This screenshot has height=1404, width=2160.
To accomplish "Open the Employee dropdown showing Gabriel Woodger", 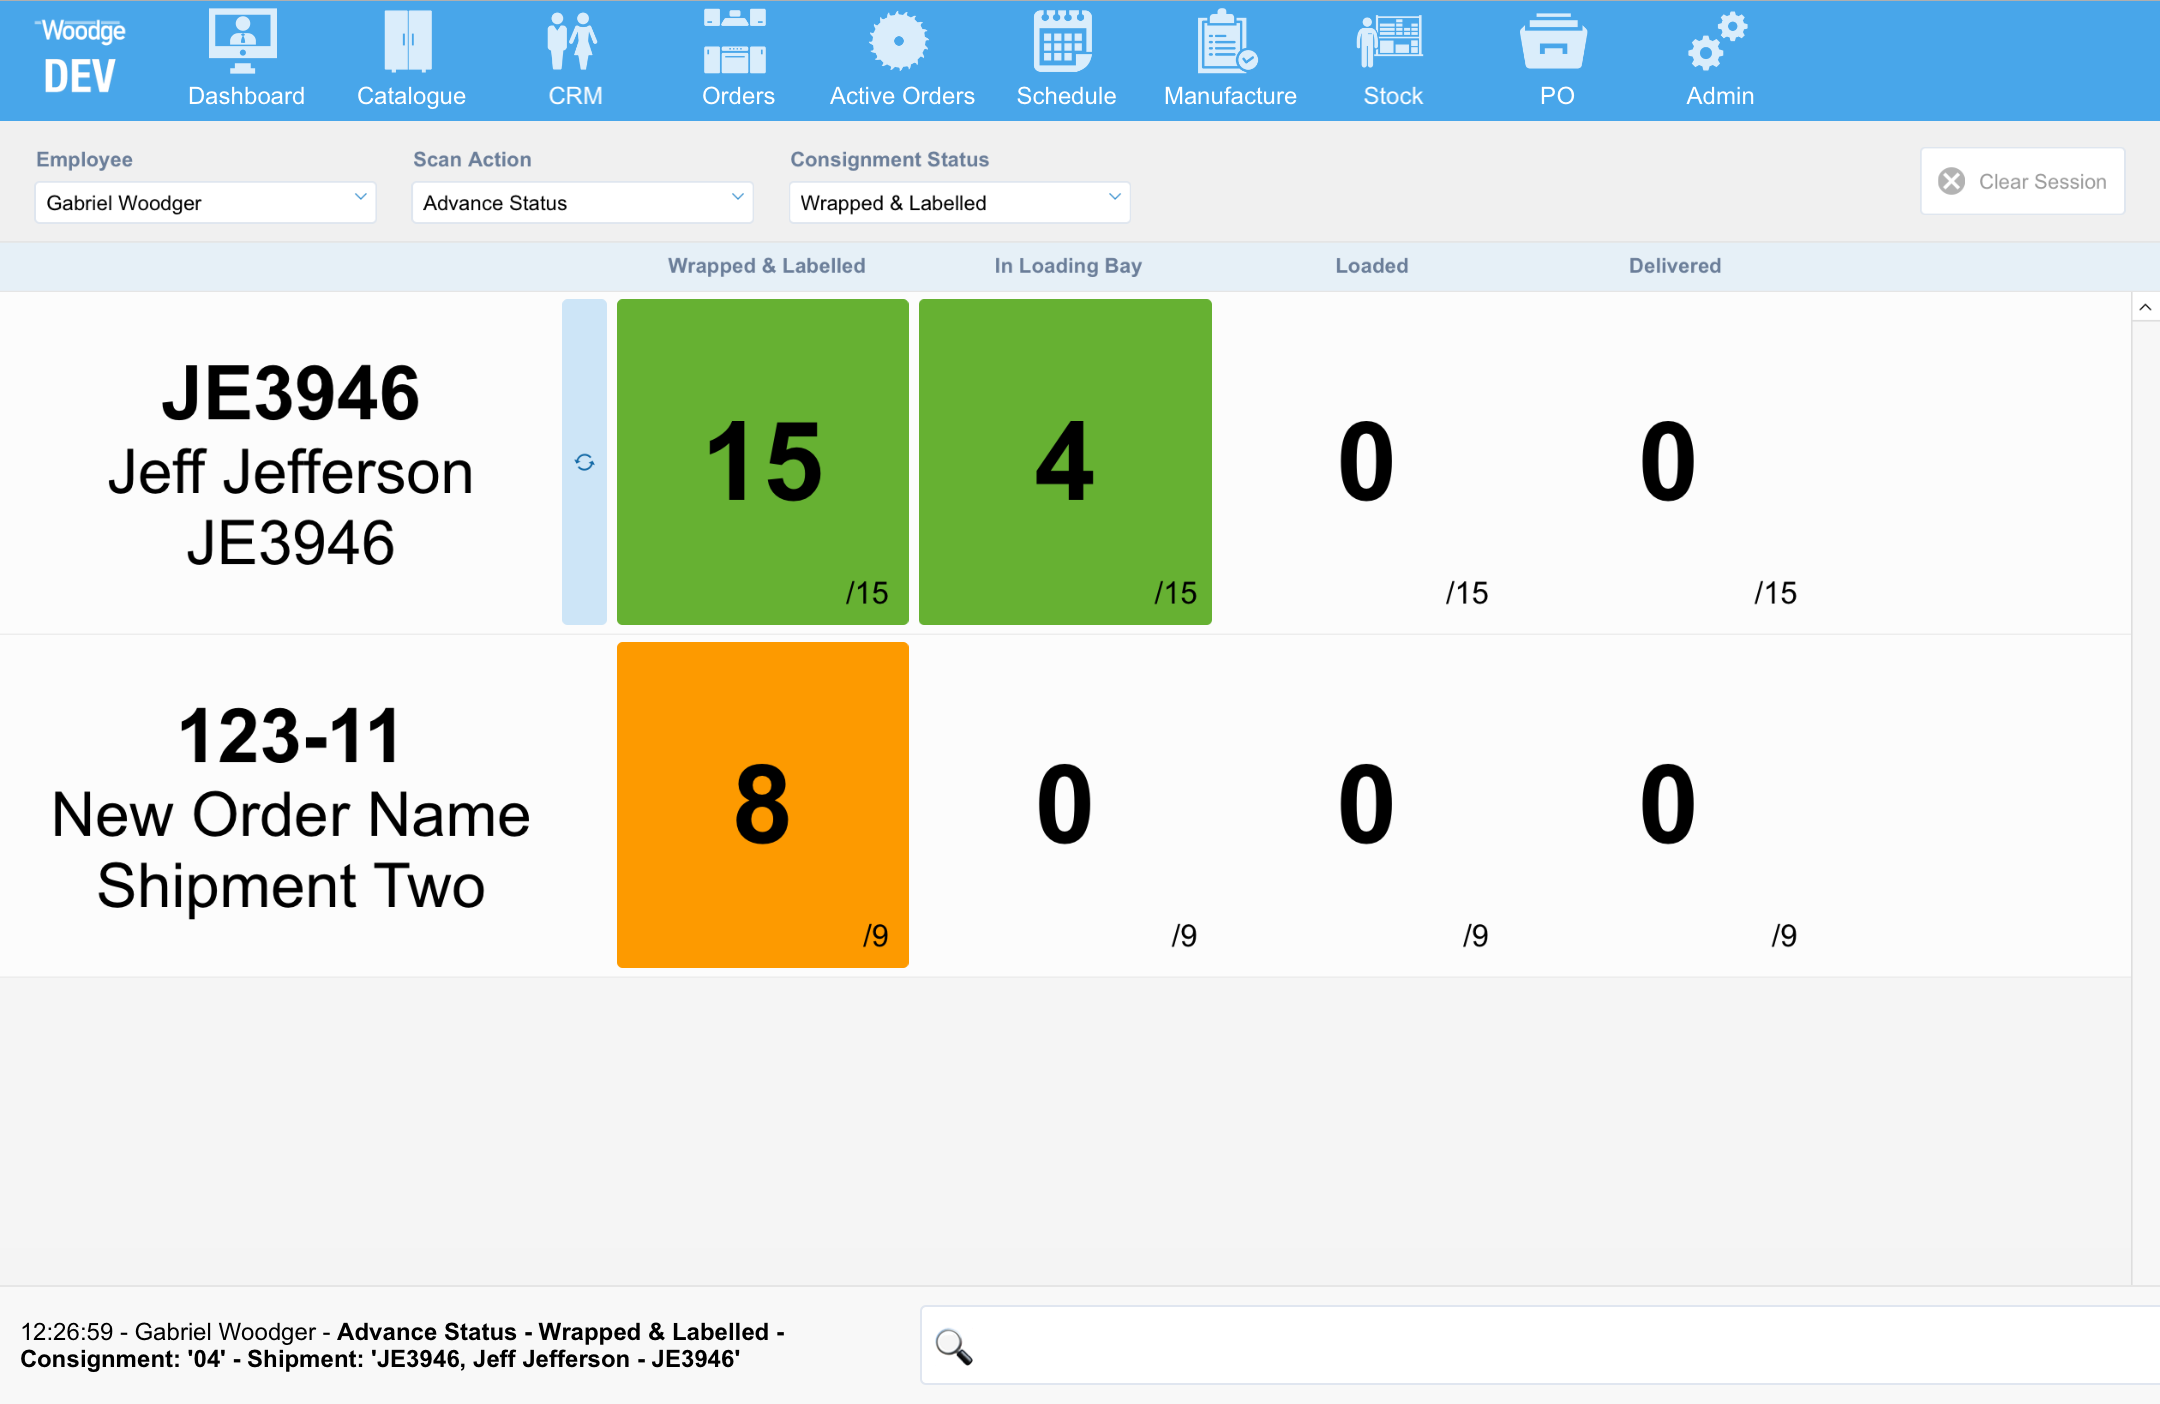I will coord(205,203).
